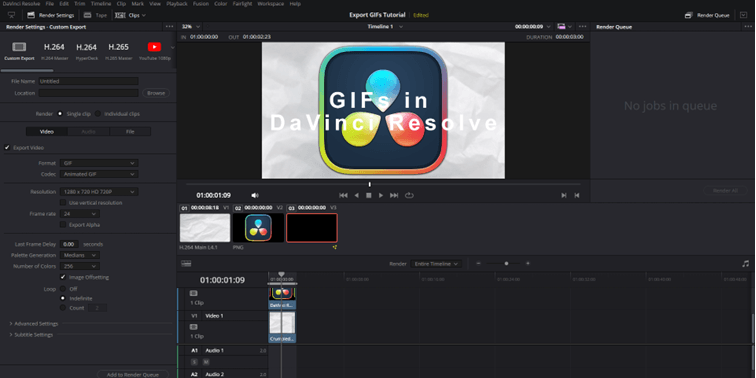Image resolution: width=756 pixels, height=378 pixels.
Task: Stop playback button
Action: coord(369,195)
